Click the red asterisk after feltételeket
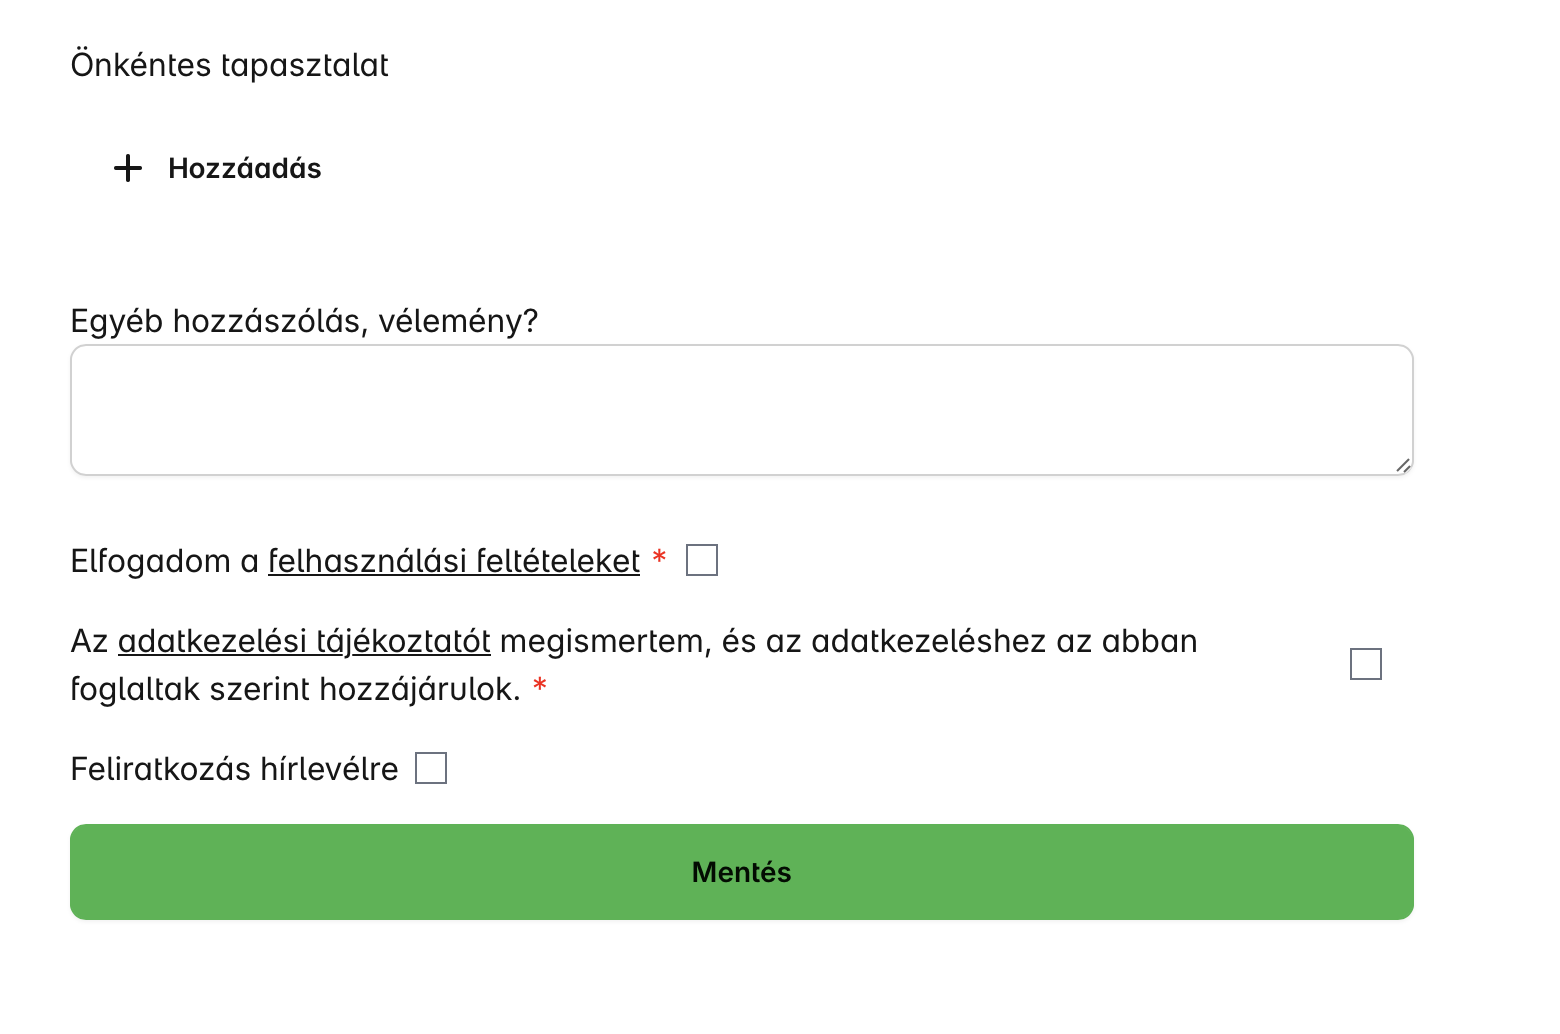1560x1034 pixels. point(659,558)
